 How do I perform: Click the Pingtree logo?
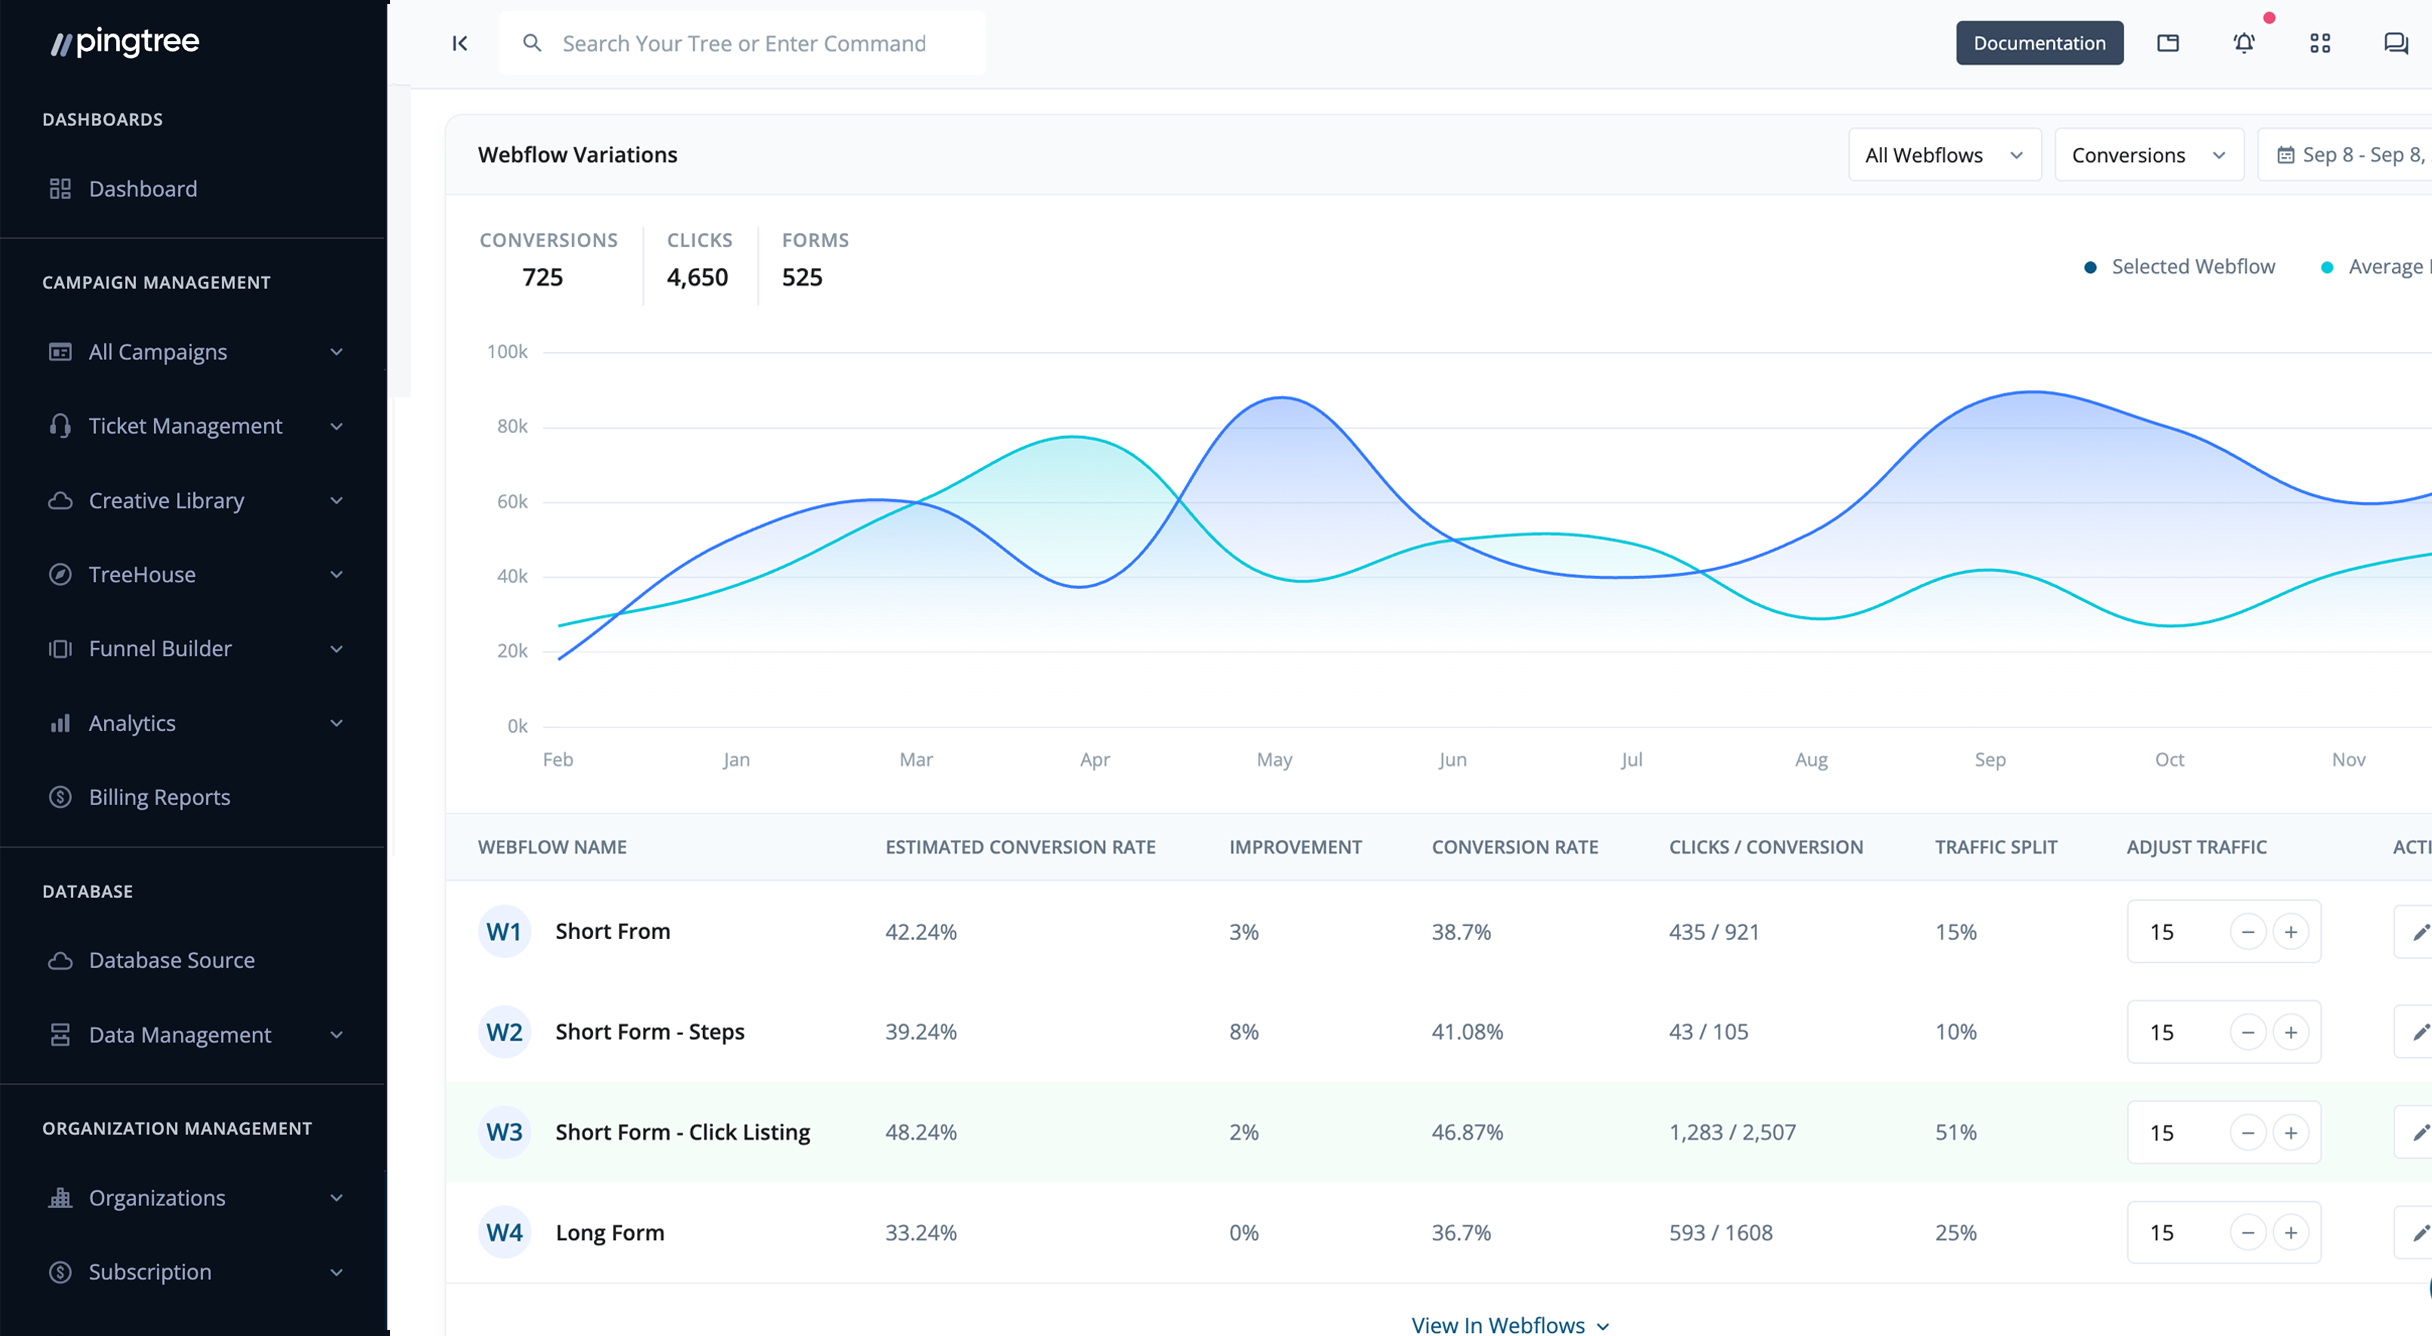pyautogui.click(x=125, y=42)
